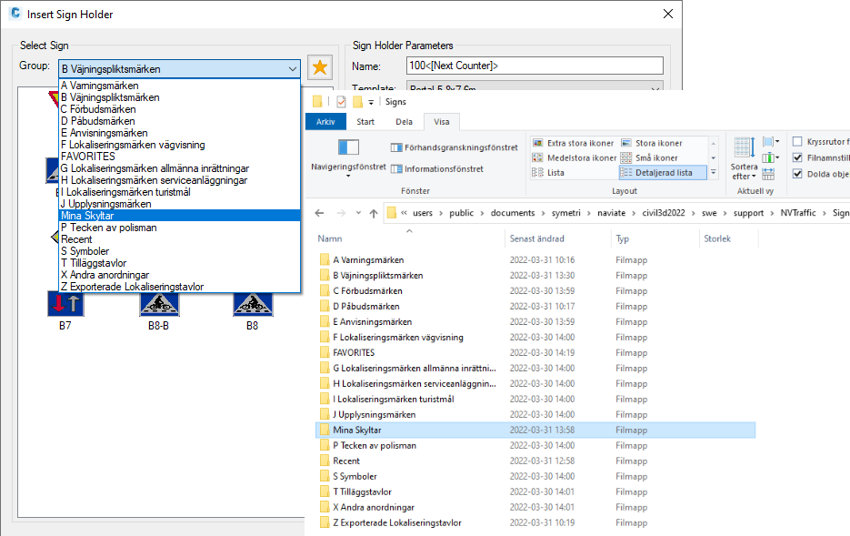Choose S Symboler in dropdown list
Screen dimensions: 850x536
[179, 251]
